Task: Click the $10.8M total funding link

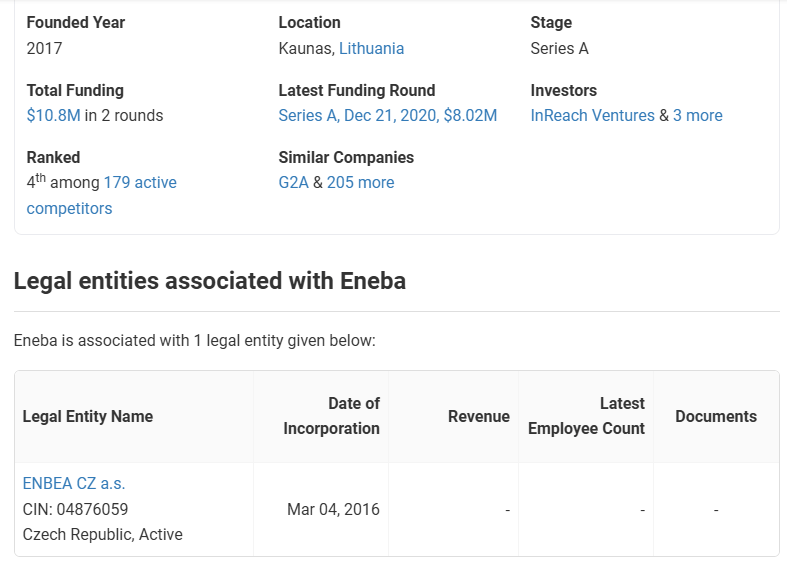Action: point(53,115)
